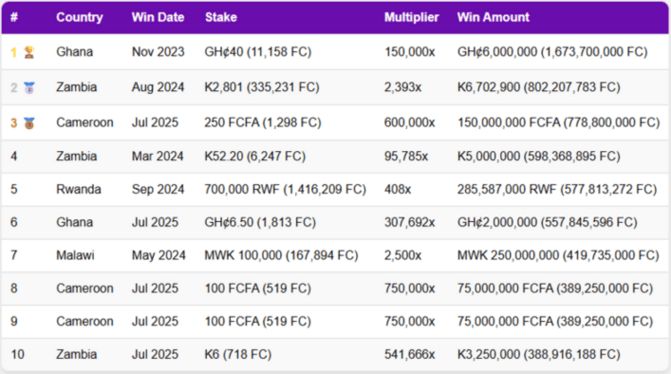
Task: Click the 285,587,000 RWF win amount
Action: (x=557, y=189)
